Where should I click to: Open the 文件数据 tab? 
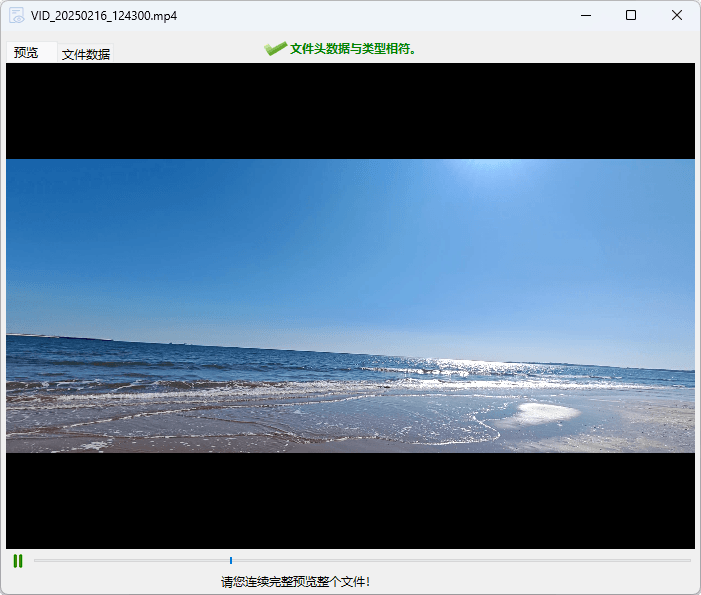(85, 54)
